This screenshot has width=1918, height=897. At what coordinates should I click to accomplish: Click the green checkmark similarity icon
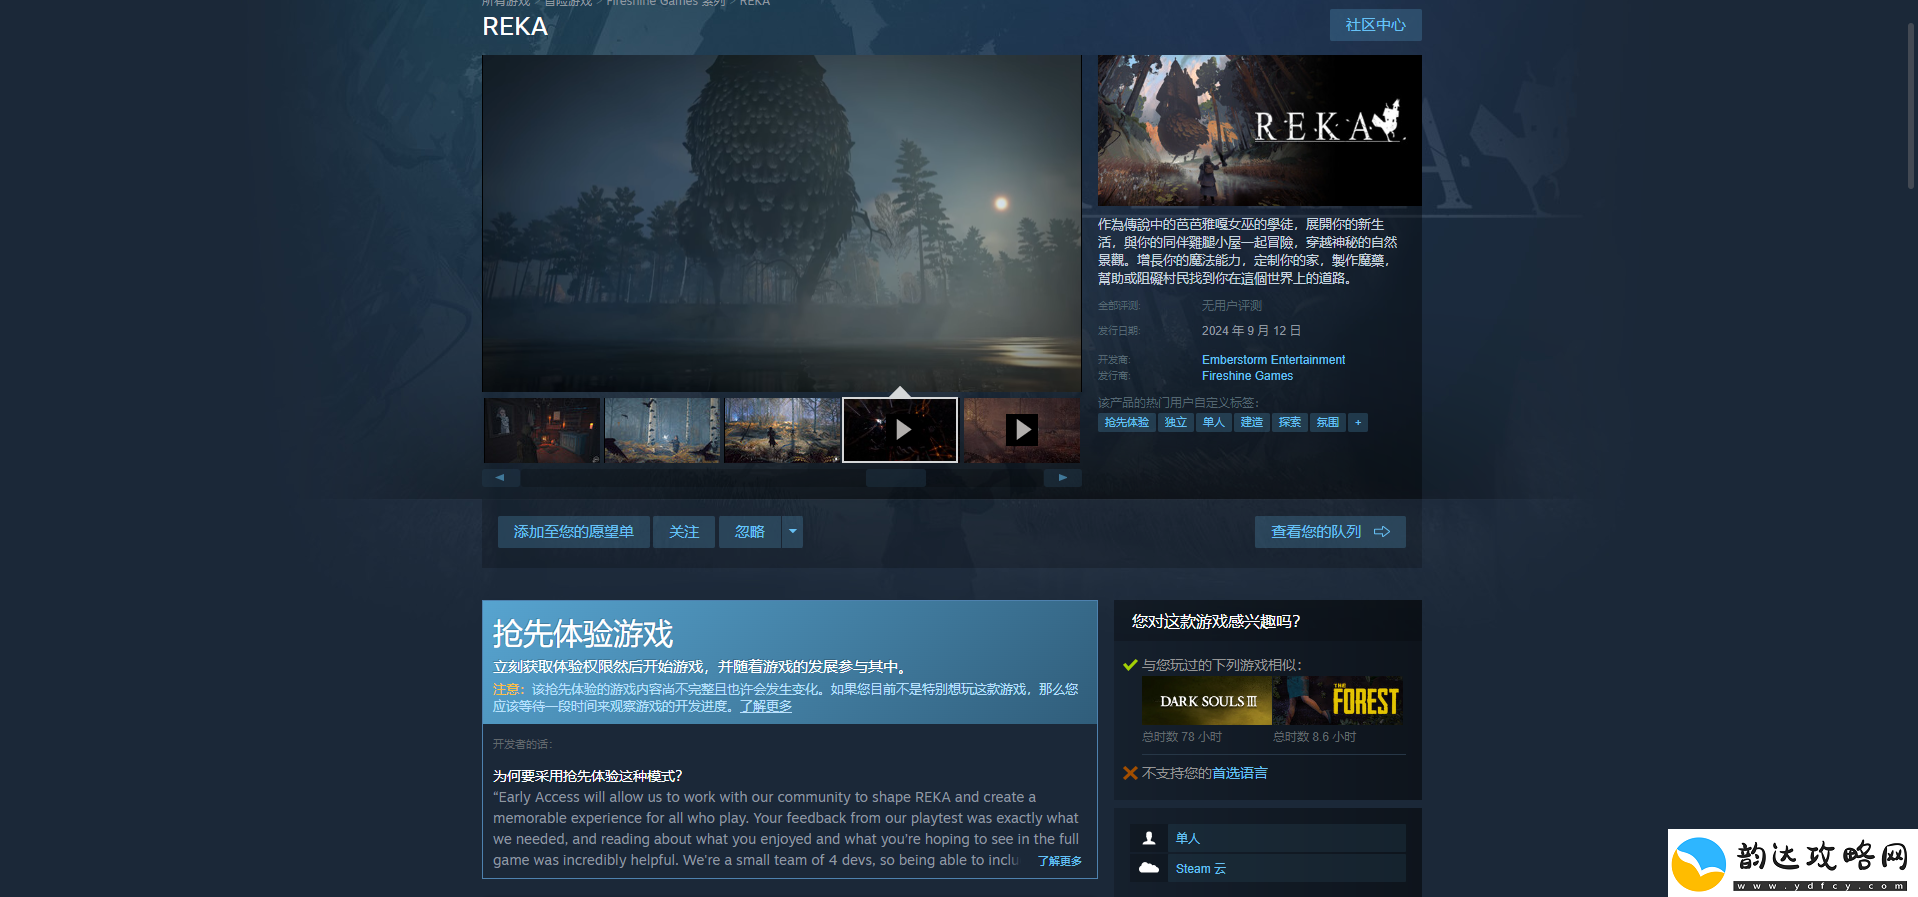(x=1130, y=665)
